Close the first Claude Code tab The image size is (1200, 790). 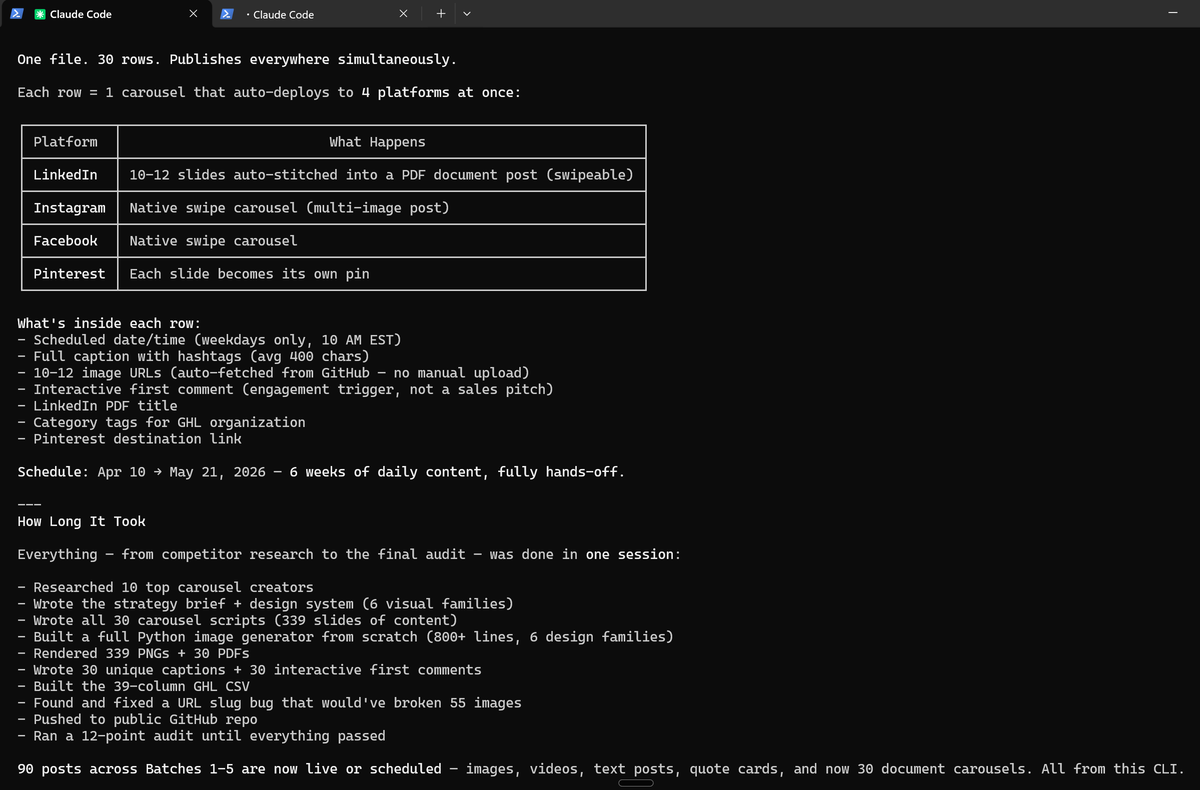coord(193,14)
